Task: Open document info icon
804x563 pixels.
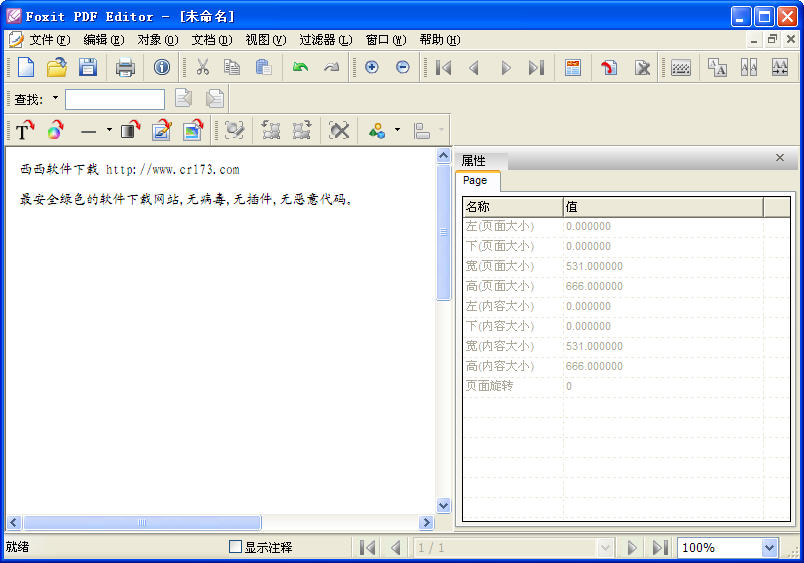Action: (162, 67)
